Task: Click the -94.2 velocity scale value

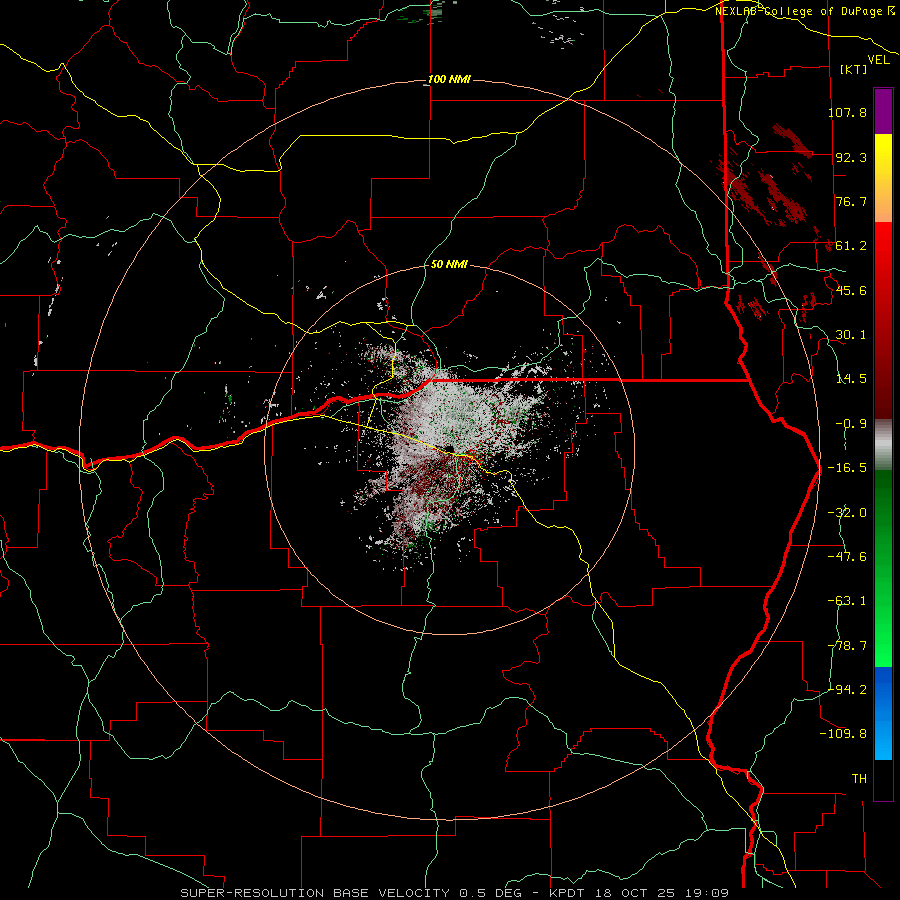Action: [x=847, y=689]
